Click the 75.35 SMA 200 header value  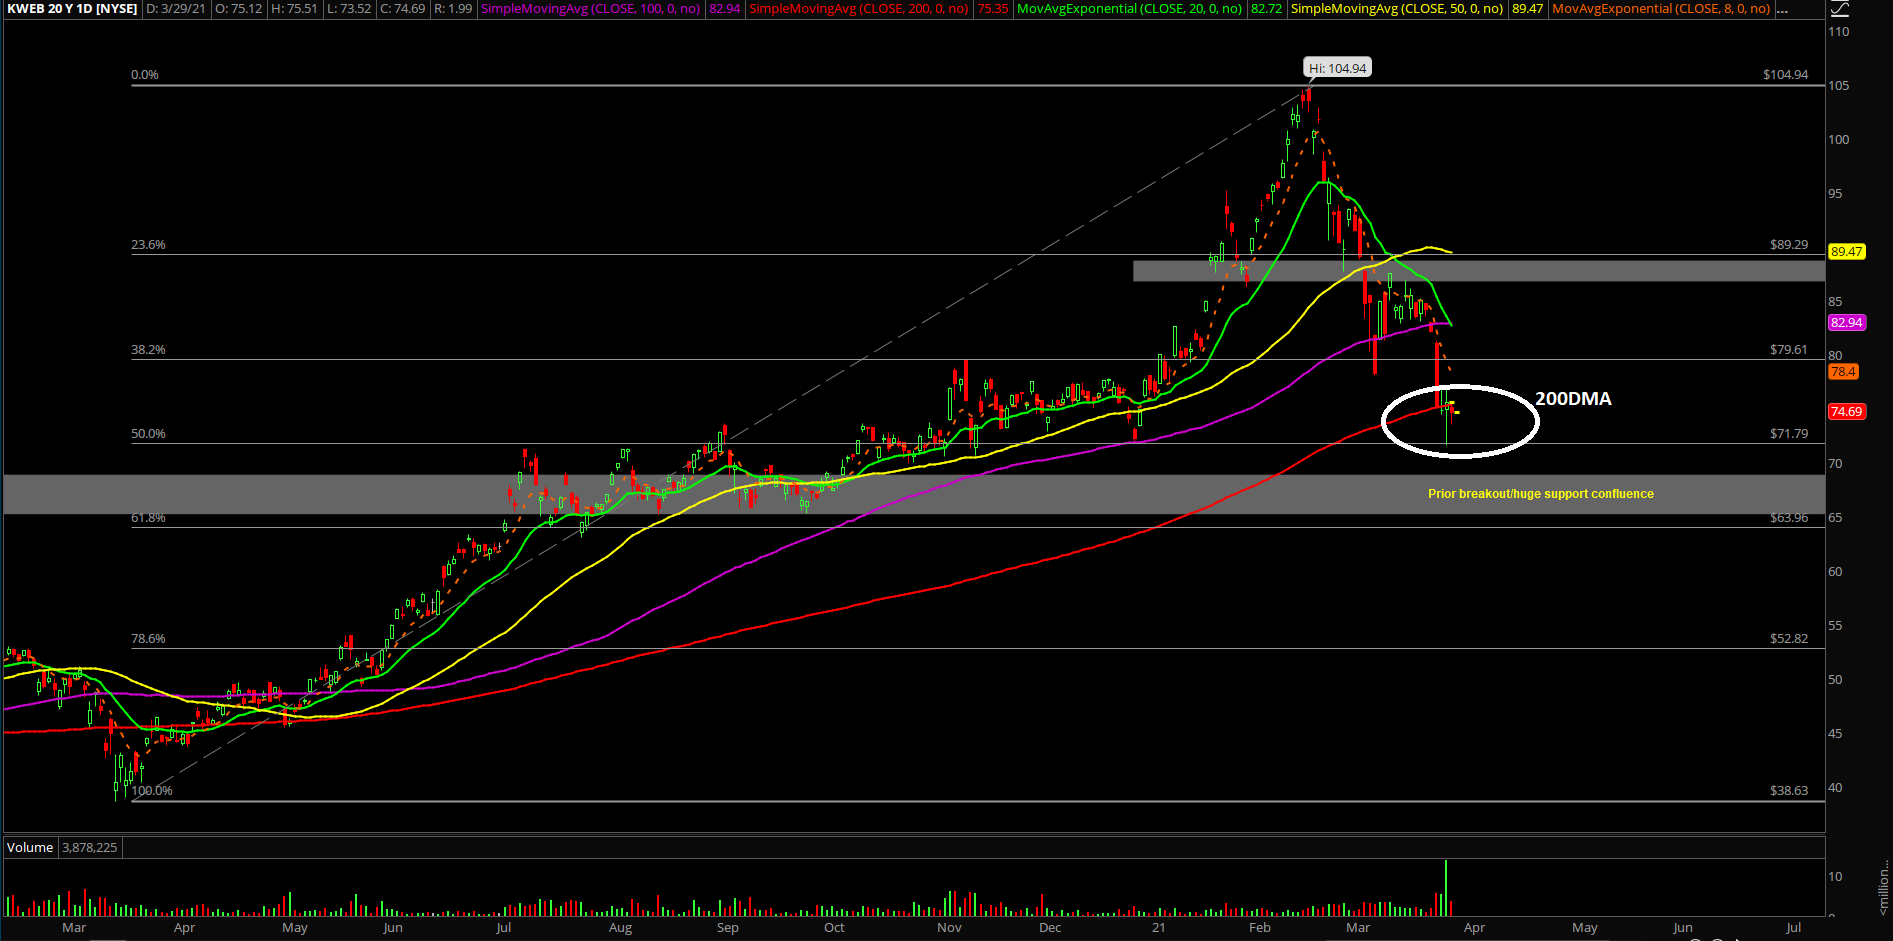[x=993, y=8]
